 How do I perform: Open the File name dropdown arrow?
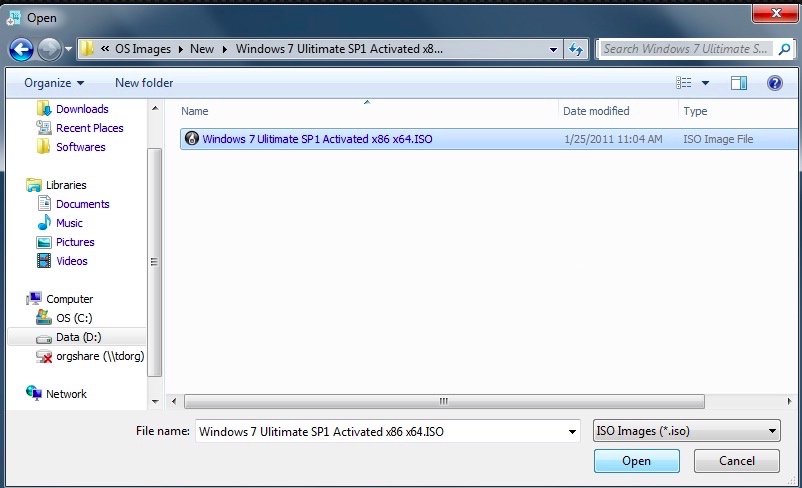pyautogui.click(x=572, y=432)
